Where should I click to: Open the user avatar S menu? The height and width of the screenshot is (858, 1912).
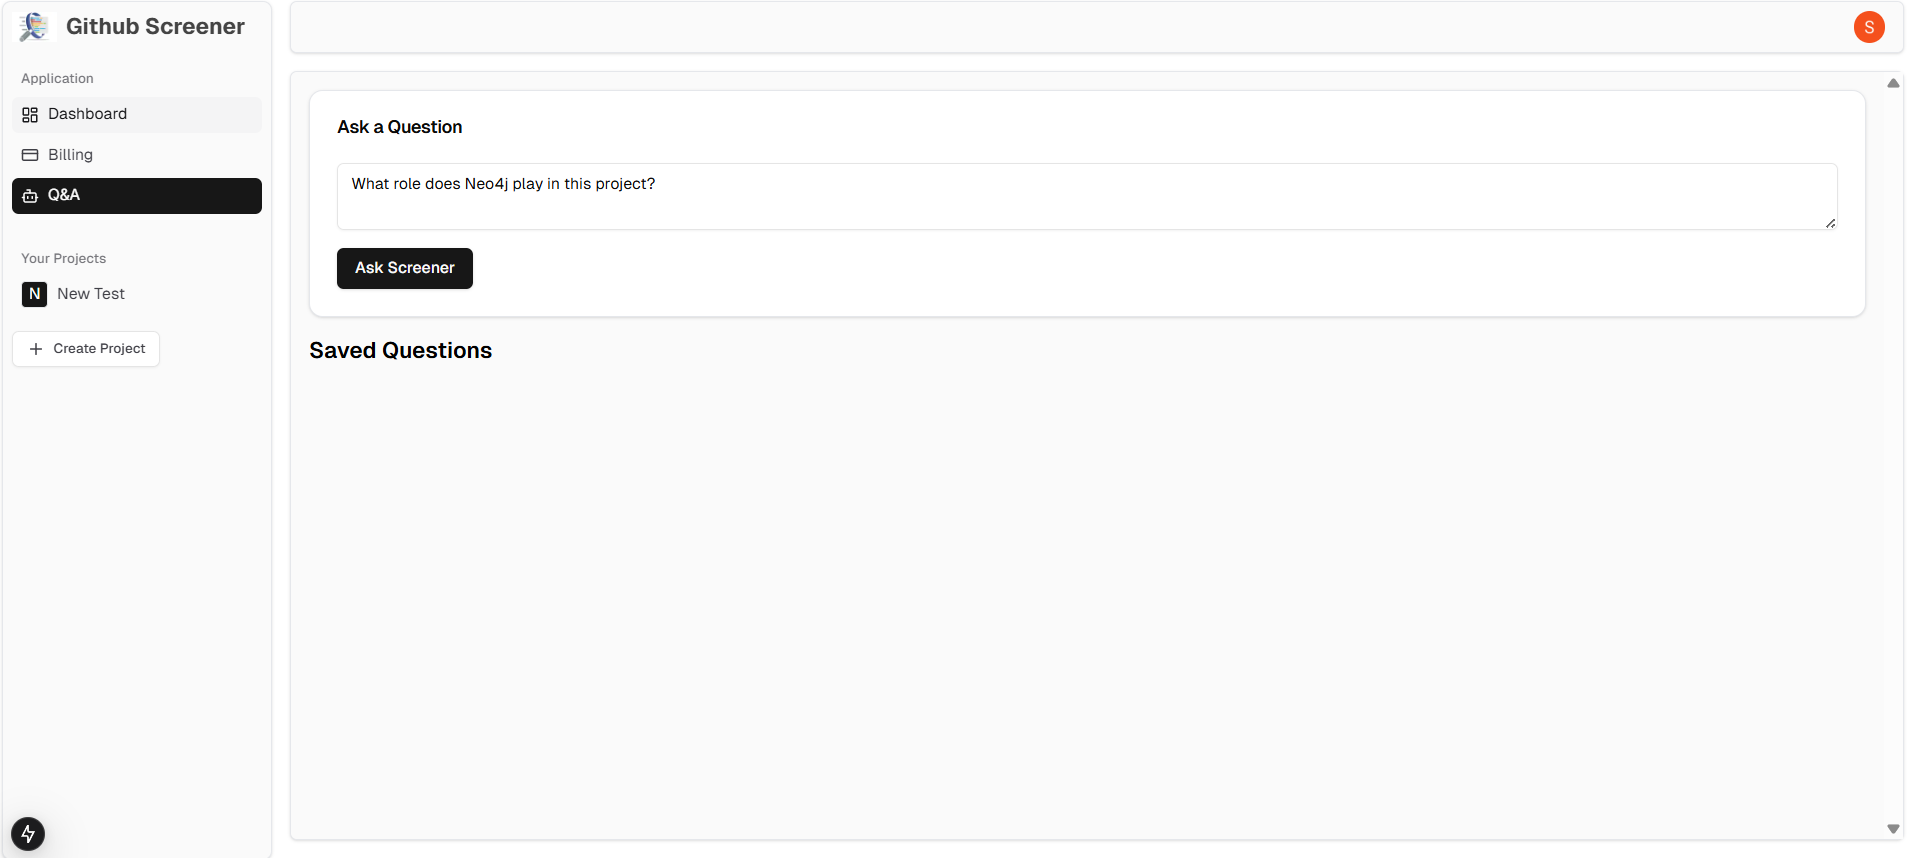point(1869,27)
